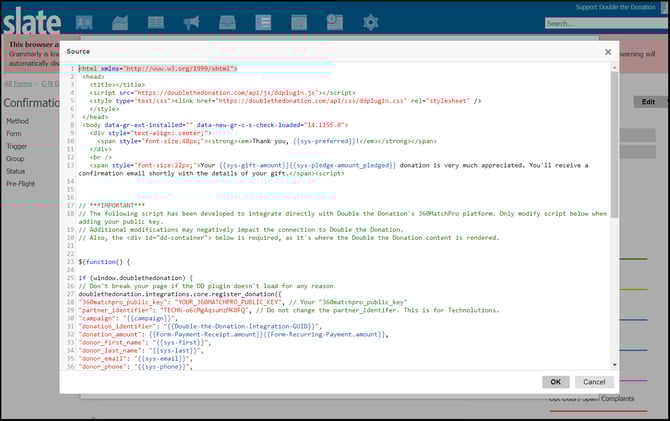The height and width of the screenshot is (421, 670).
Task: Click the All Forms breadcrumb link
Action: tap(17, 83)
